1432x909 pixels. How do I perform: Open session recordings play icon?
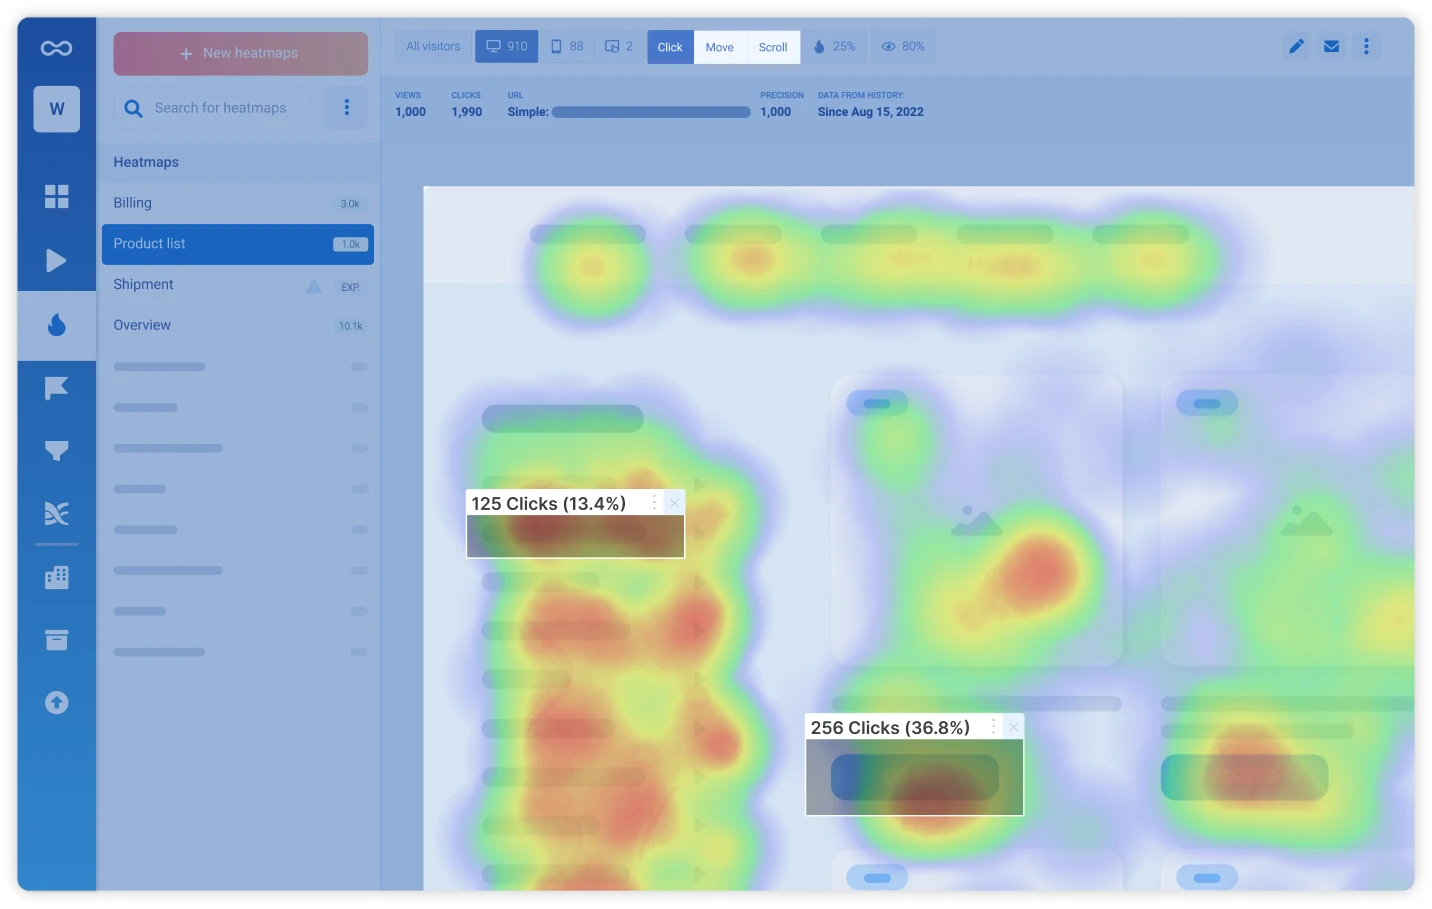pos(56,261)
